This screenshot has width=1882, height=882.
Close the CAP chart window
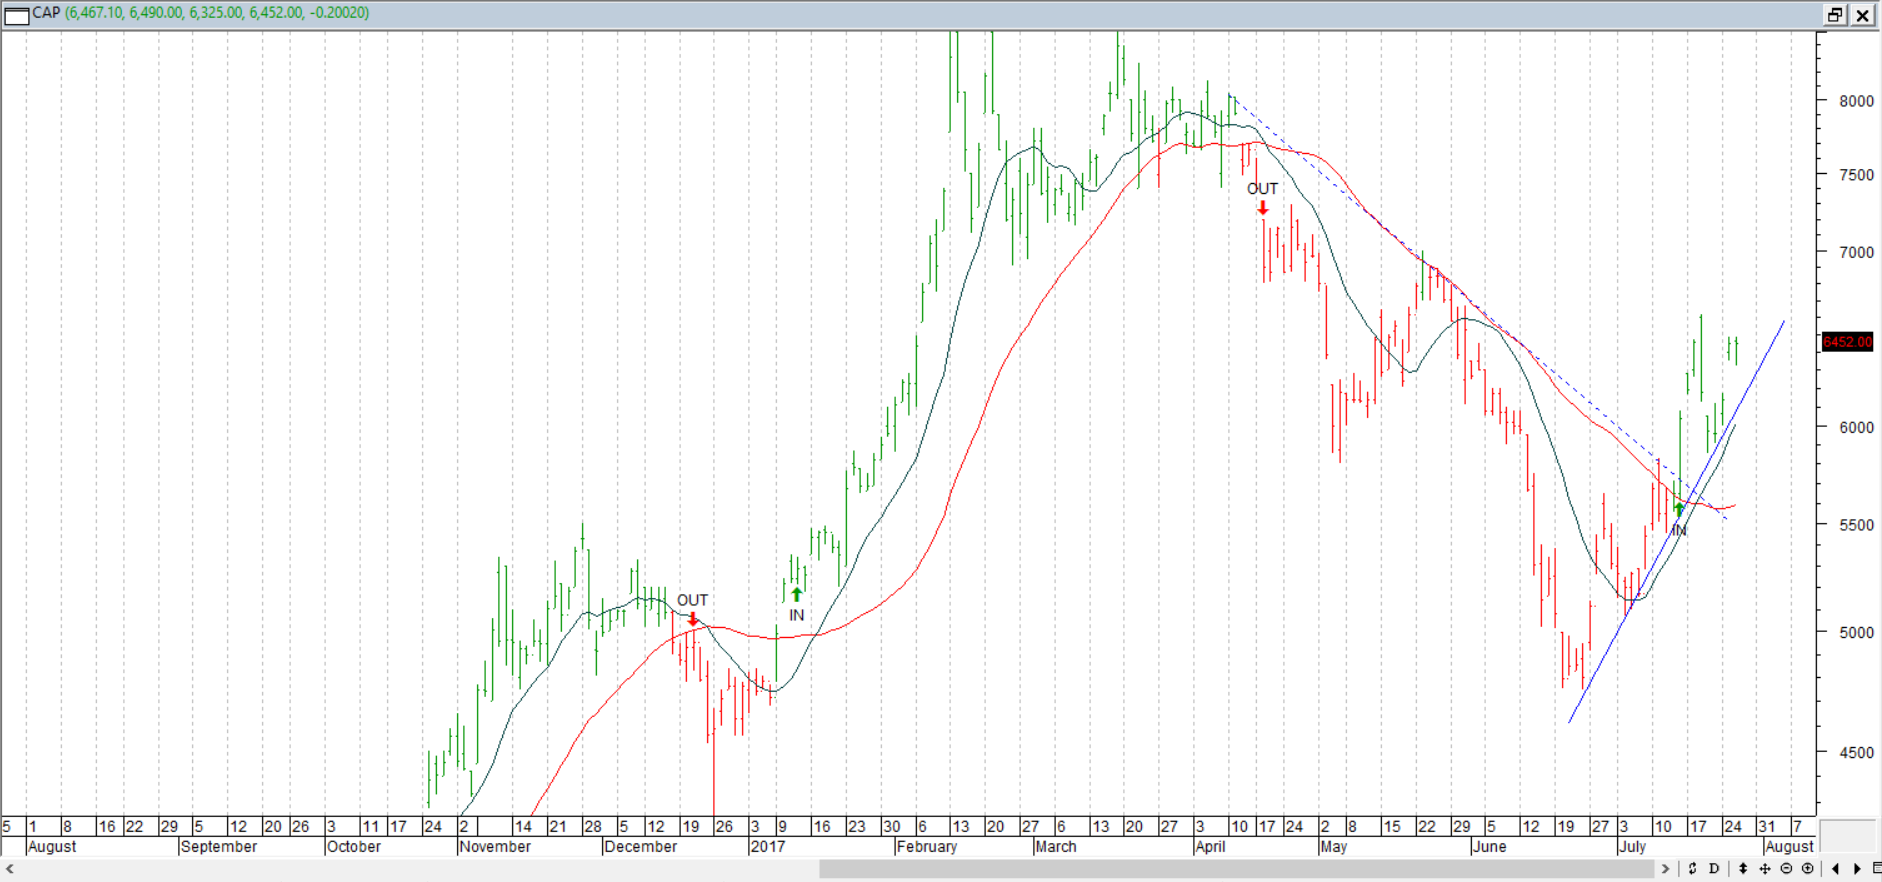[x=1862, y=14]
